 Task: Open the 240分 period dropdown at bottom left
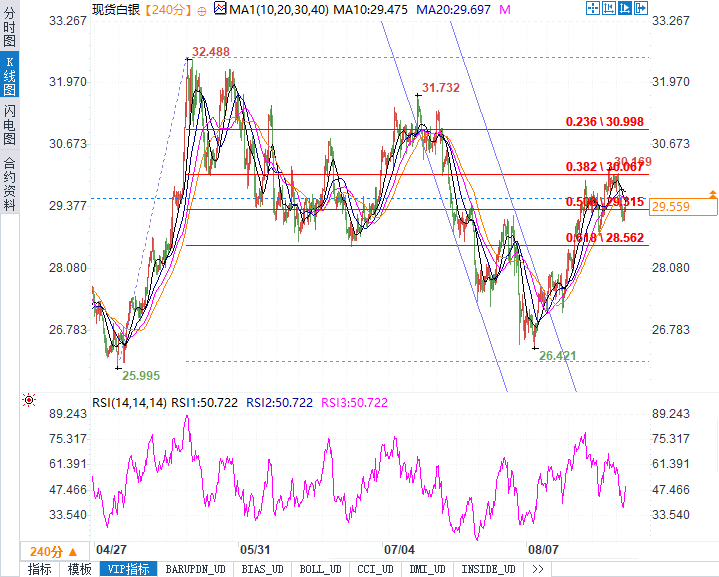click(53, 551)
